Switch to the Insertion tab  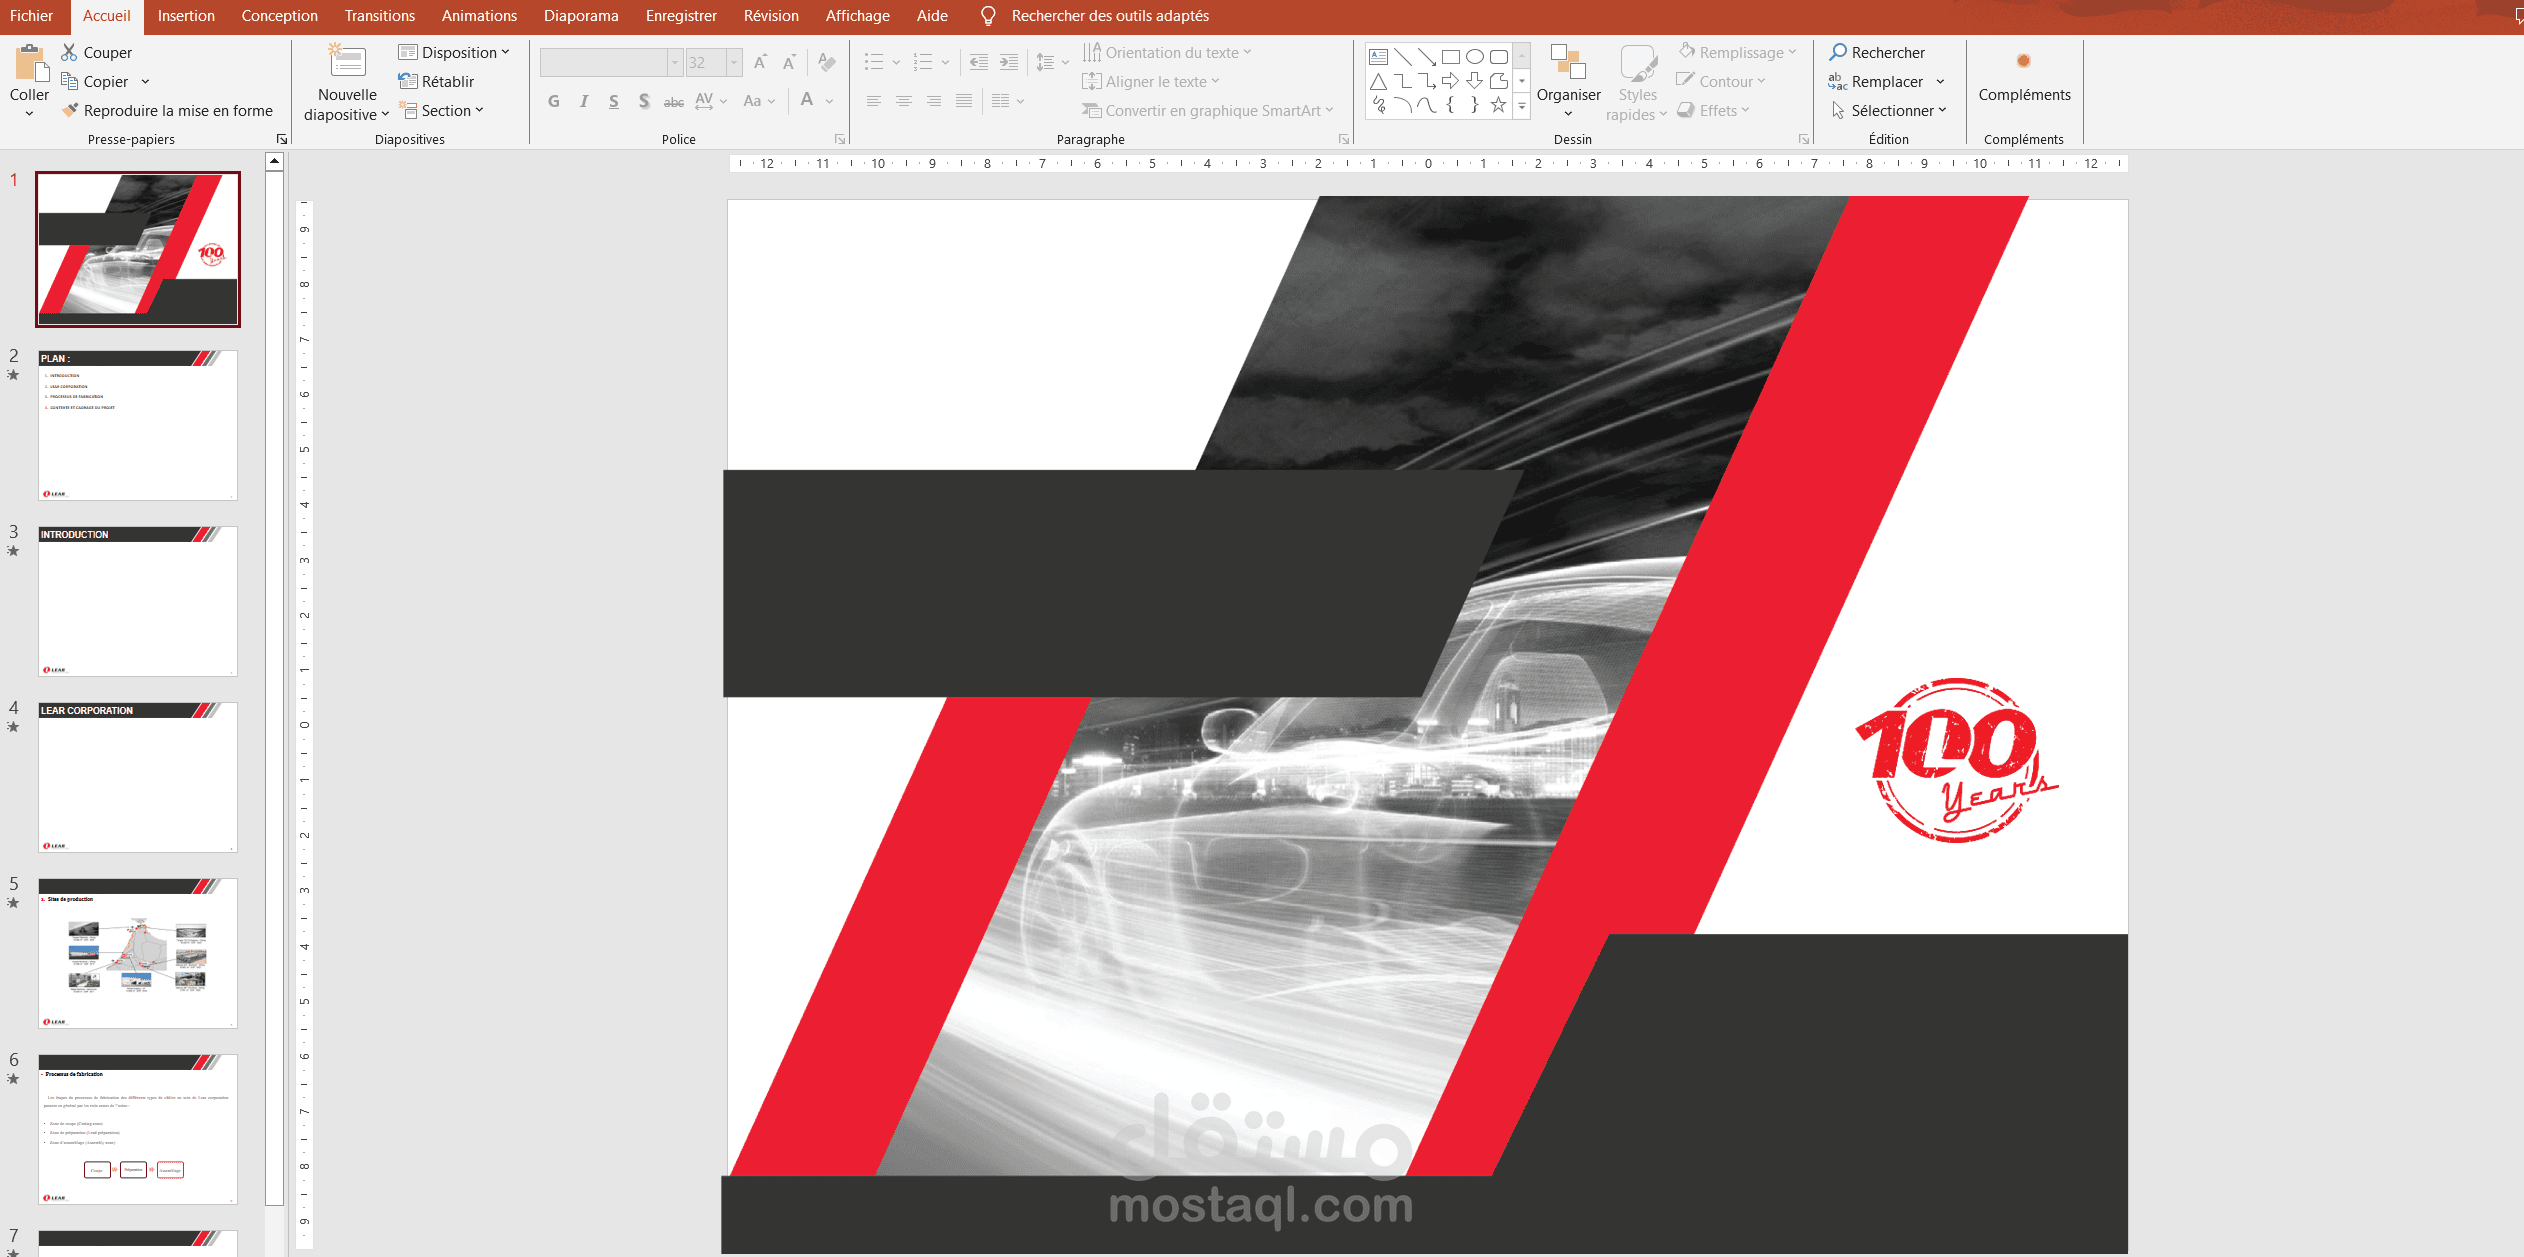186,16
